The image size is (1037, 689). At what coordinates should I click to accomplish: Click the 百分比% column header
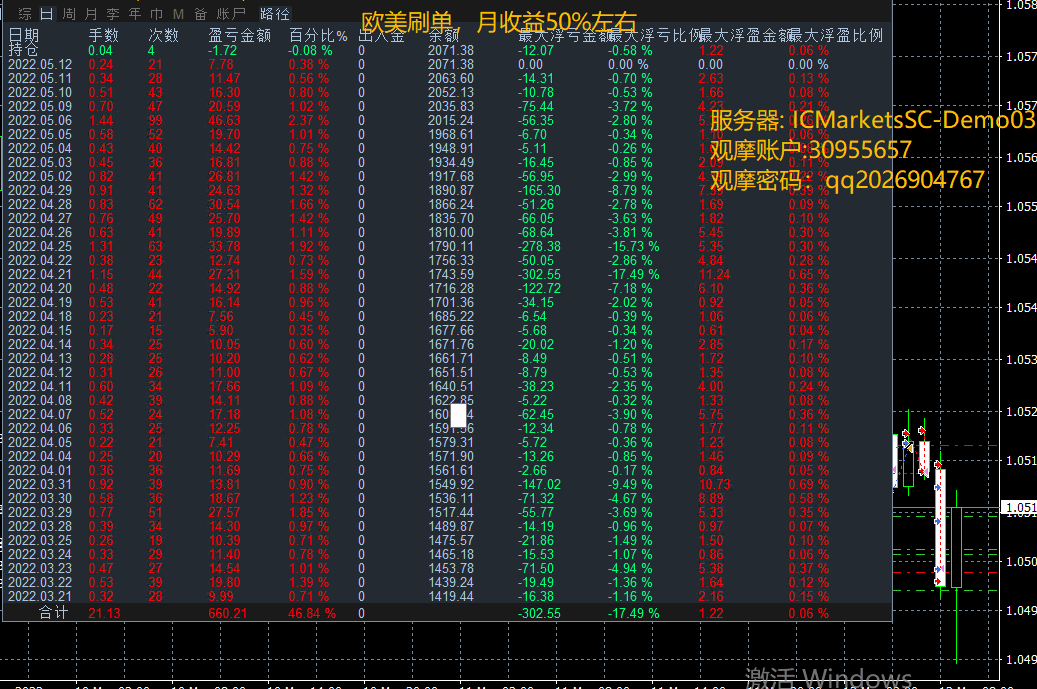318,35
